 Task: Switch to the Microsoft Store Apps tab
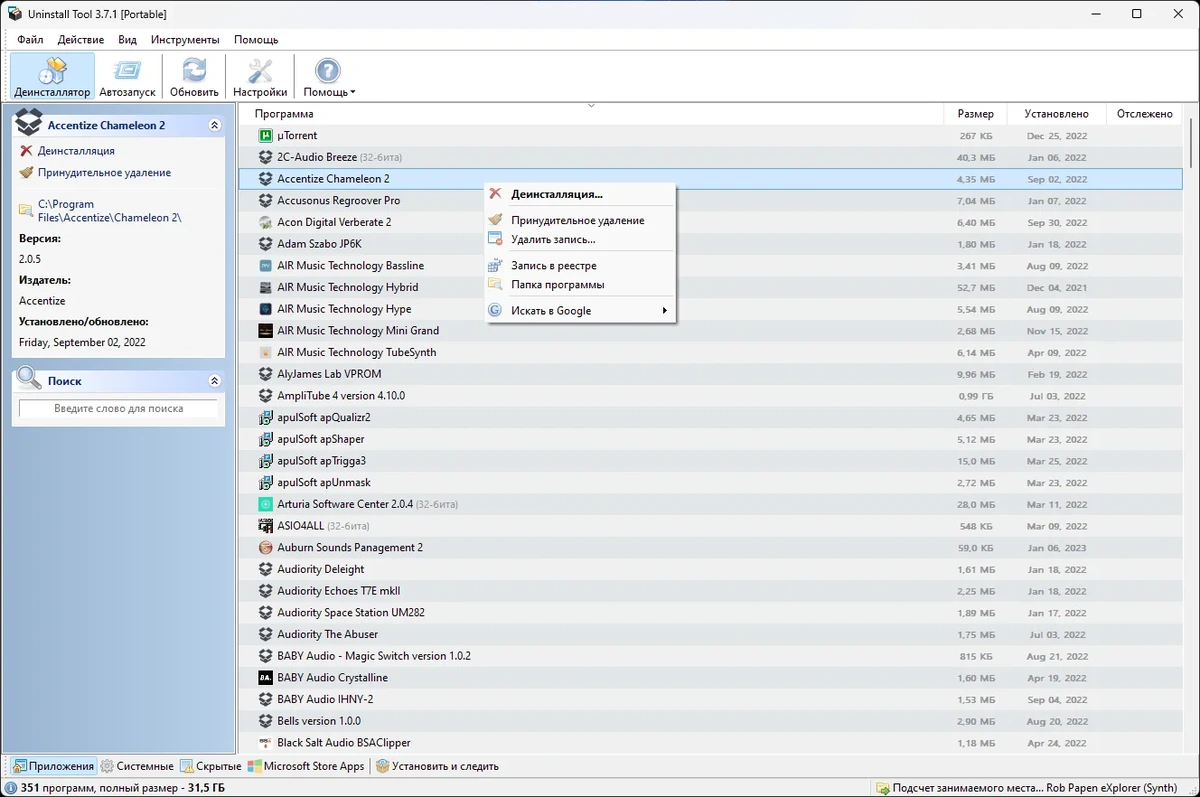(307, 767)
